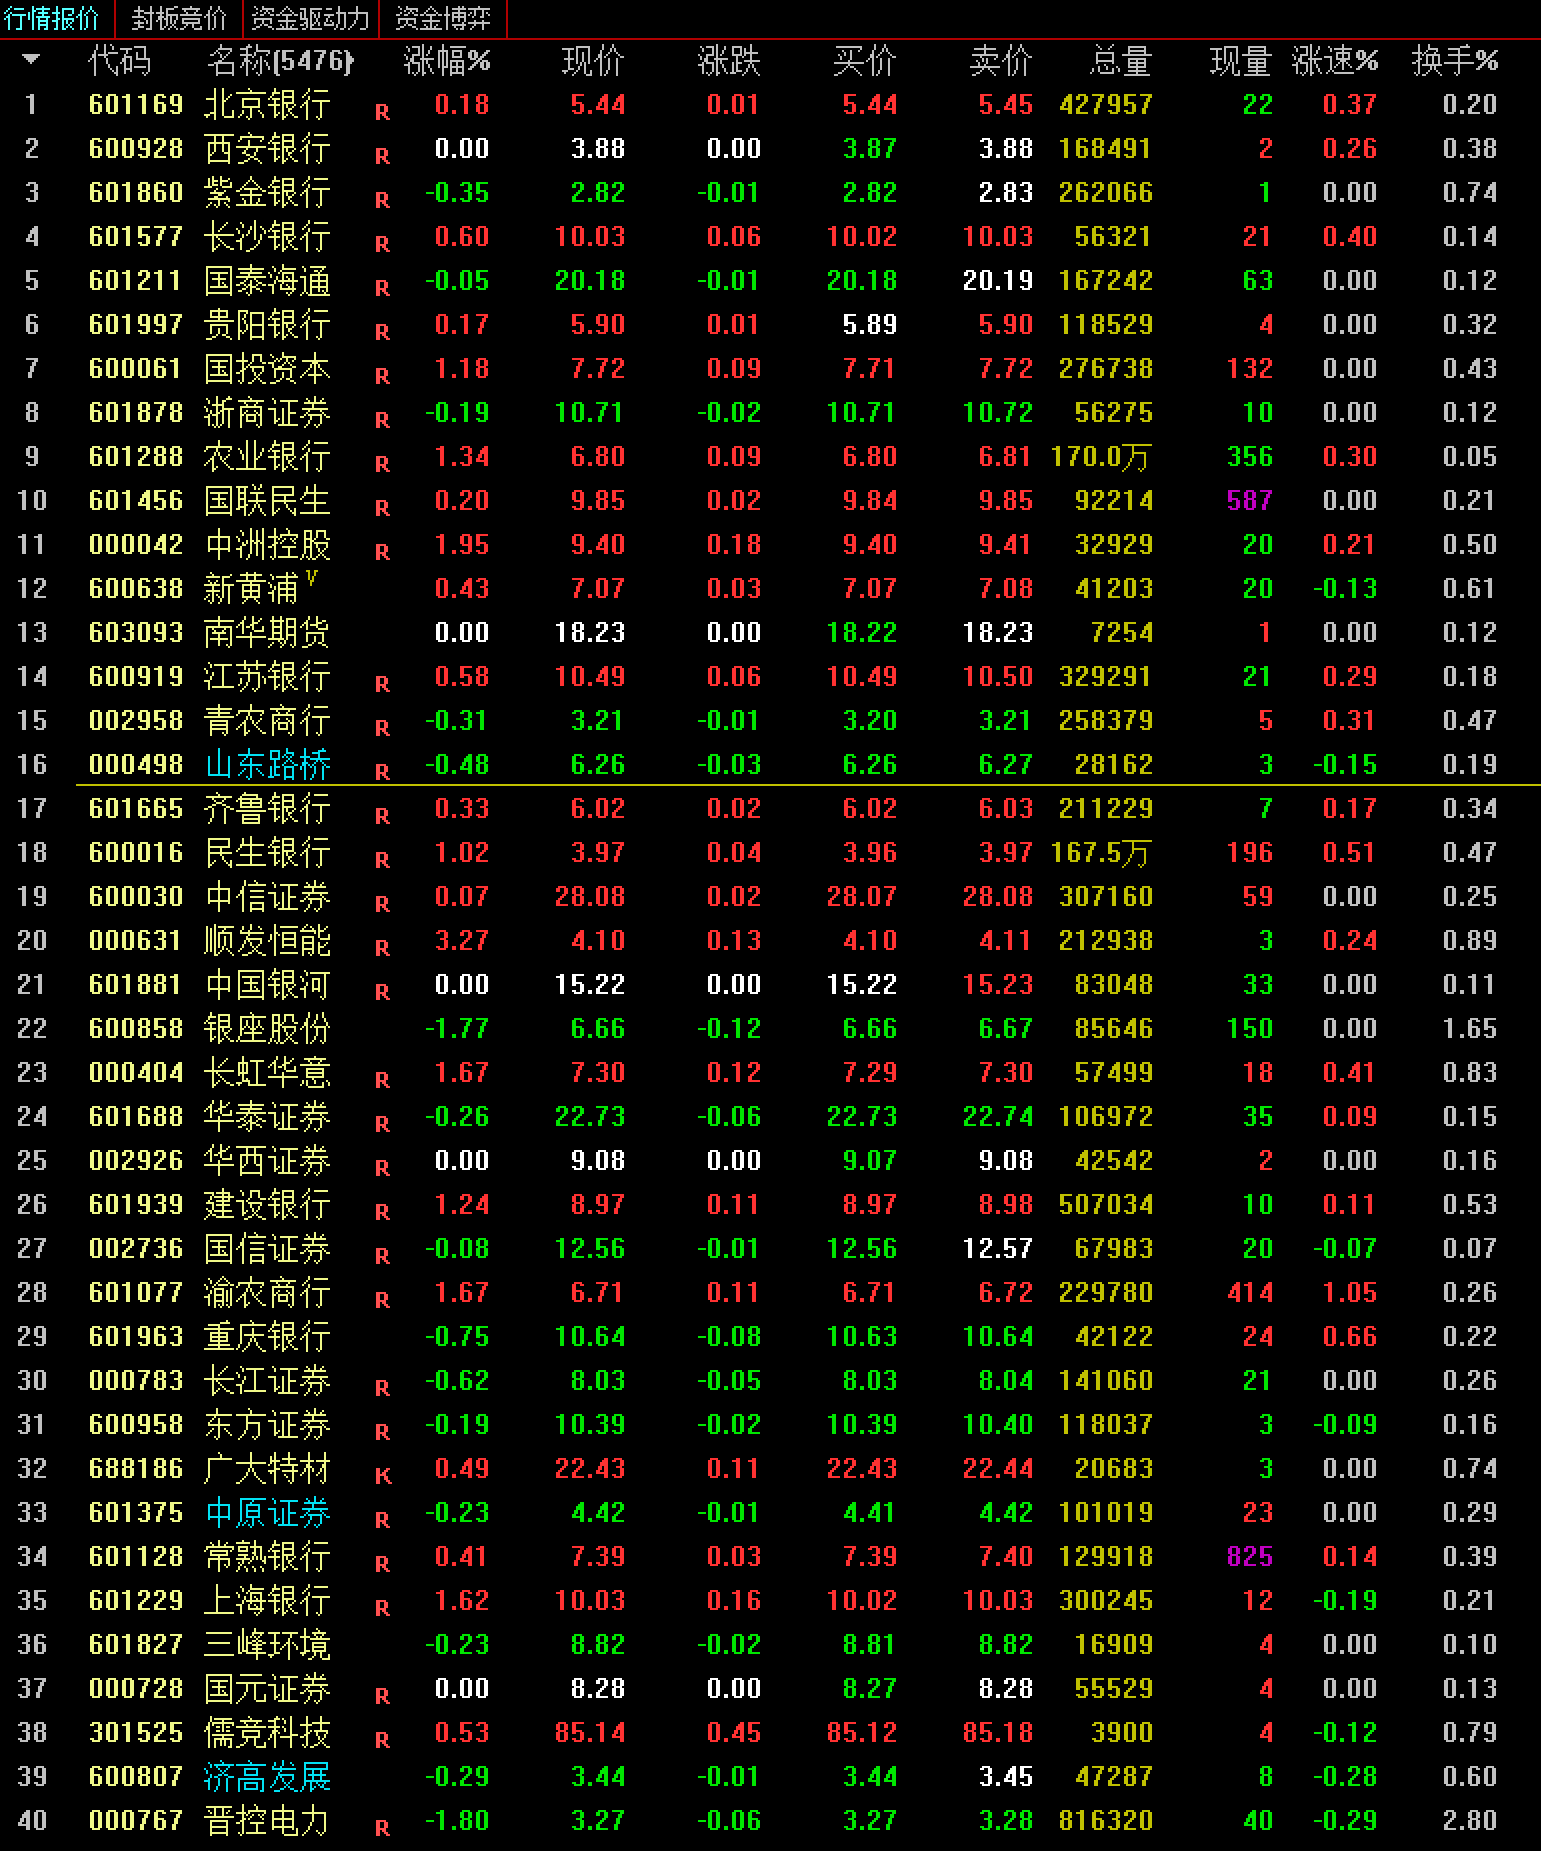Click the V marker beside 新黄浦
Viewport: 1541px width, 1851px height.
pos(312,577)
